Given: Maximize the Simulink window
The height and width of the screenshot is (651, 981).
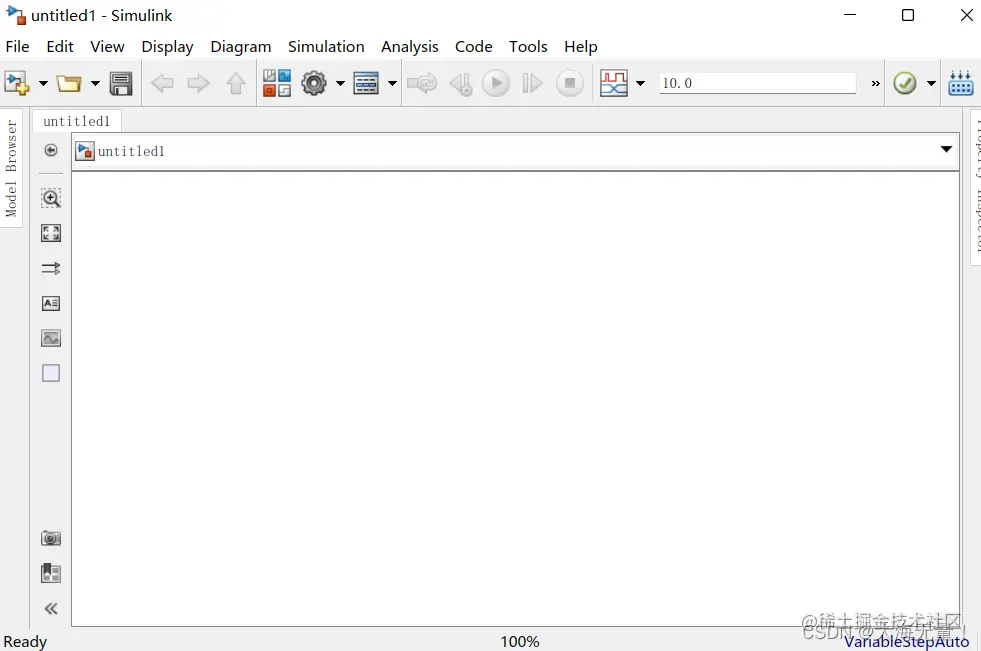Looking at the screenshot, I should [x=908, y=15].
